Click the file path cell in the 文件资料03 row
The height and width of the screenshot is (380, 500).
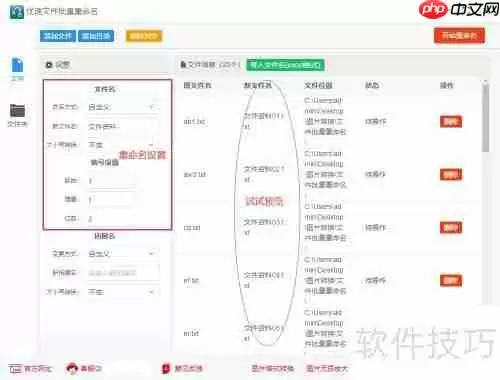point(325,226)
